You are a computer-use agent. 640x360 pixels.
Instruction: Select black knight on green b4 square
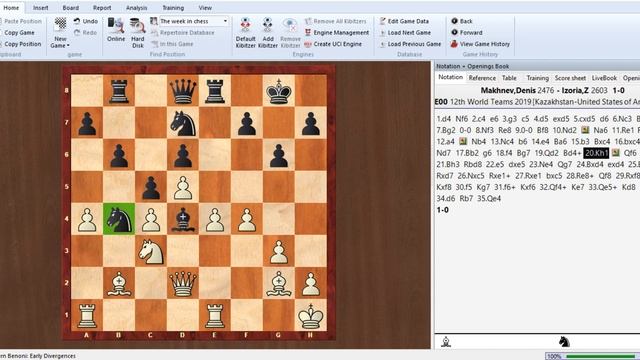(x=119, y=219)
